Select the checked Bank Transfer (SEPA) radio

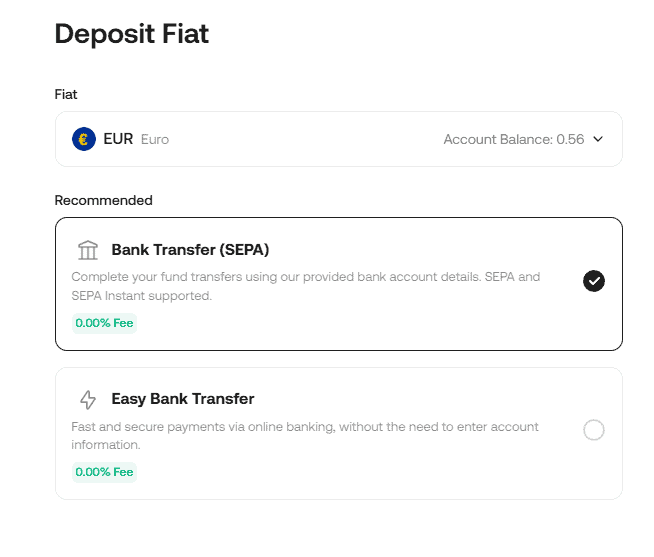click(594, 281)
